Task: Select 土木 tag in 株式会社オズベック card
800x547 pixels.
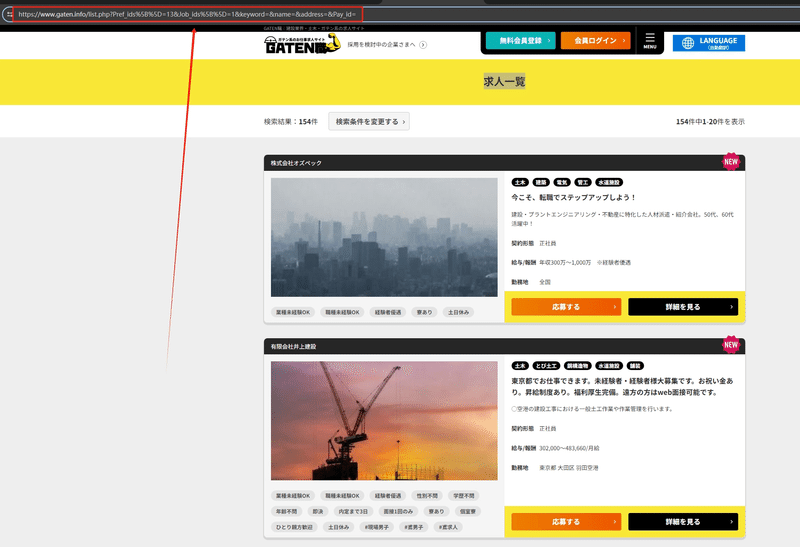Action: point(520,182)
